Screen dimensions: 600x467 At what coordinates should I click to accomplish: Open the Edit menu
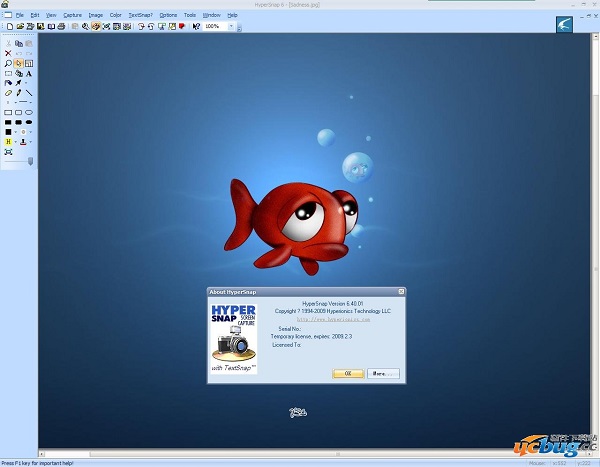tap(35, 15)
